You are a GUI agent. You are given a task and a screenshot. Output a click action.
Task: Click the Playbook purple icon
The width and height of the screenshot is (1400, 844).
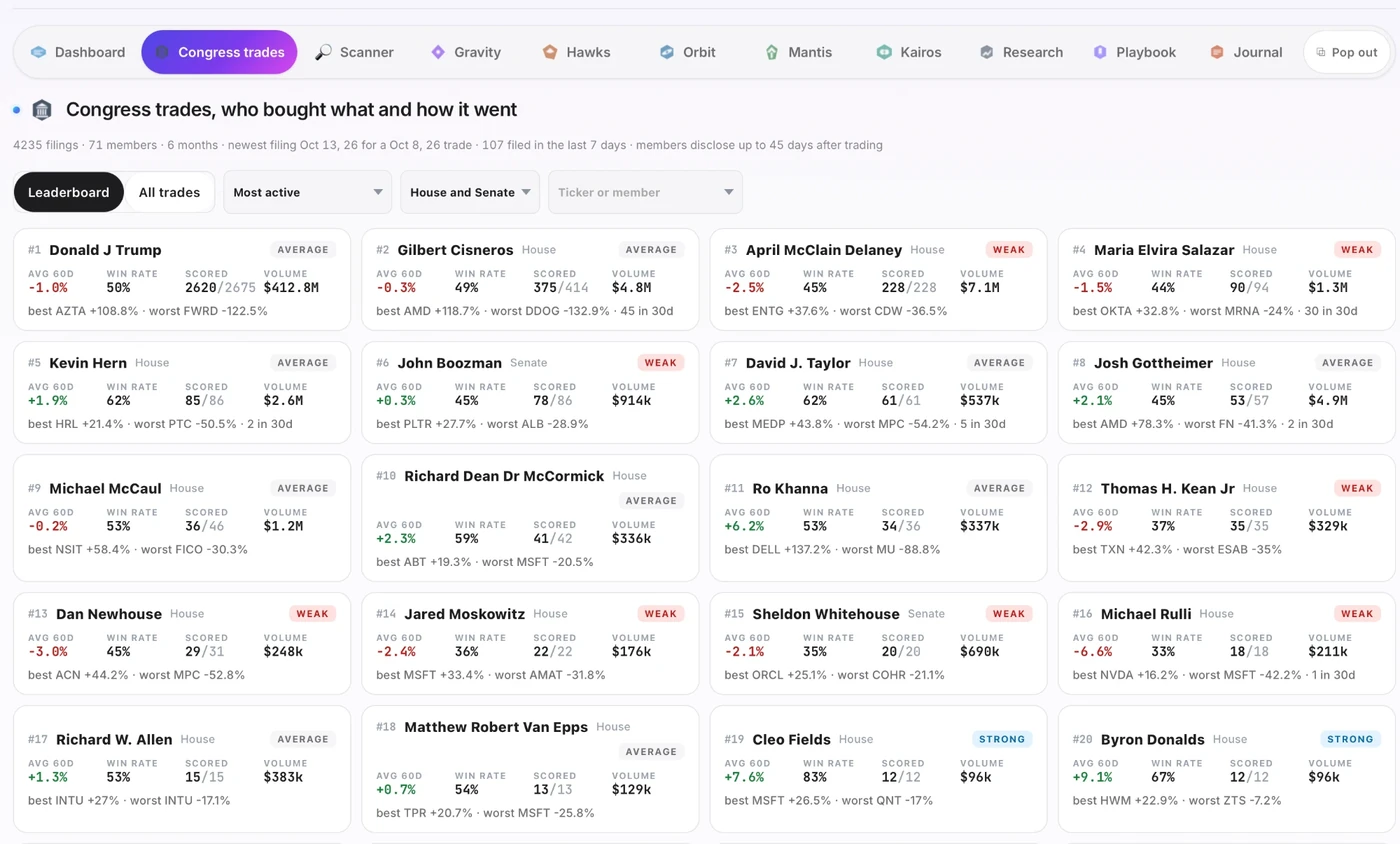[1100, 52]
